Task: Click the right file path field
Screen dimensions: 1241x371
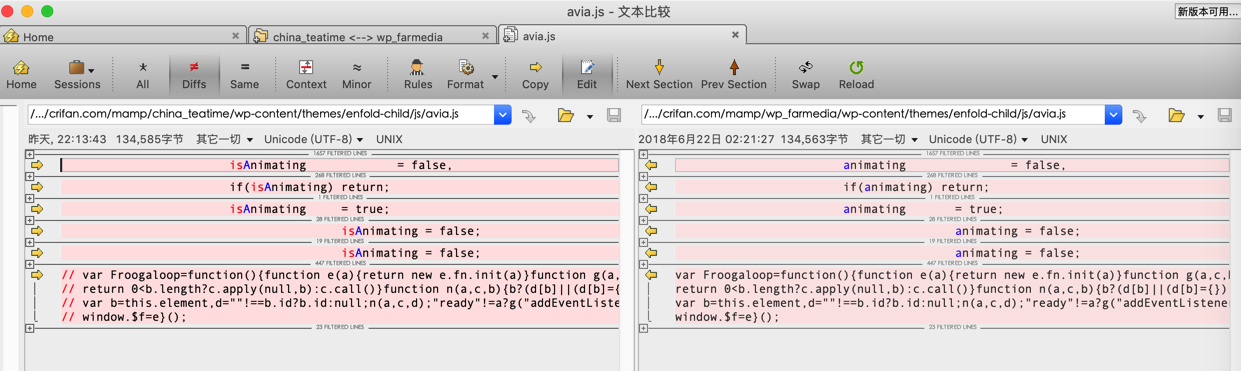Action: (x=872, y=114)
